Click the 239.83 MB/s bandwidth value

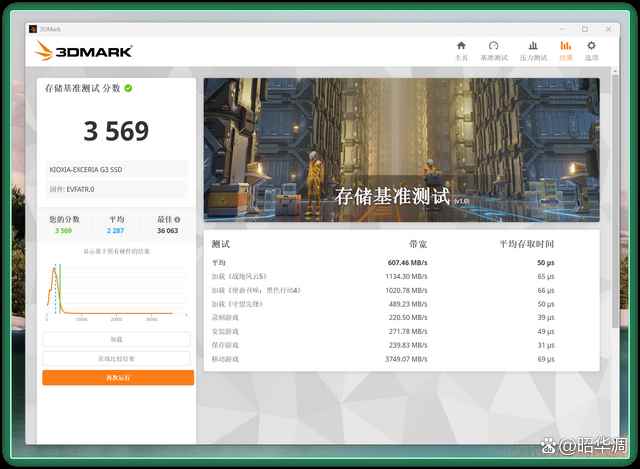[x=408, y=345]
